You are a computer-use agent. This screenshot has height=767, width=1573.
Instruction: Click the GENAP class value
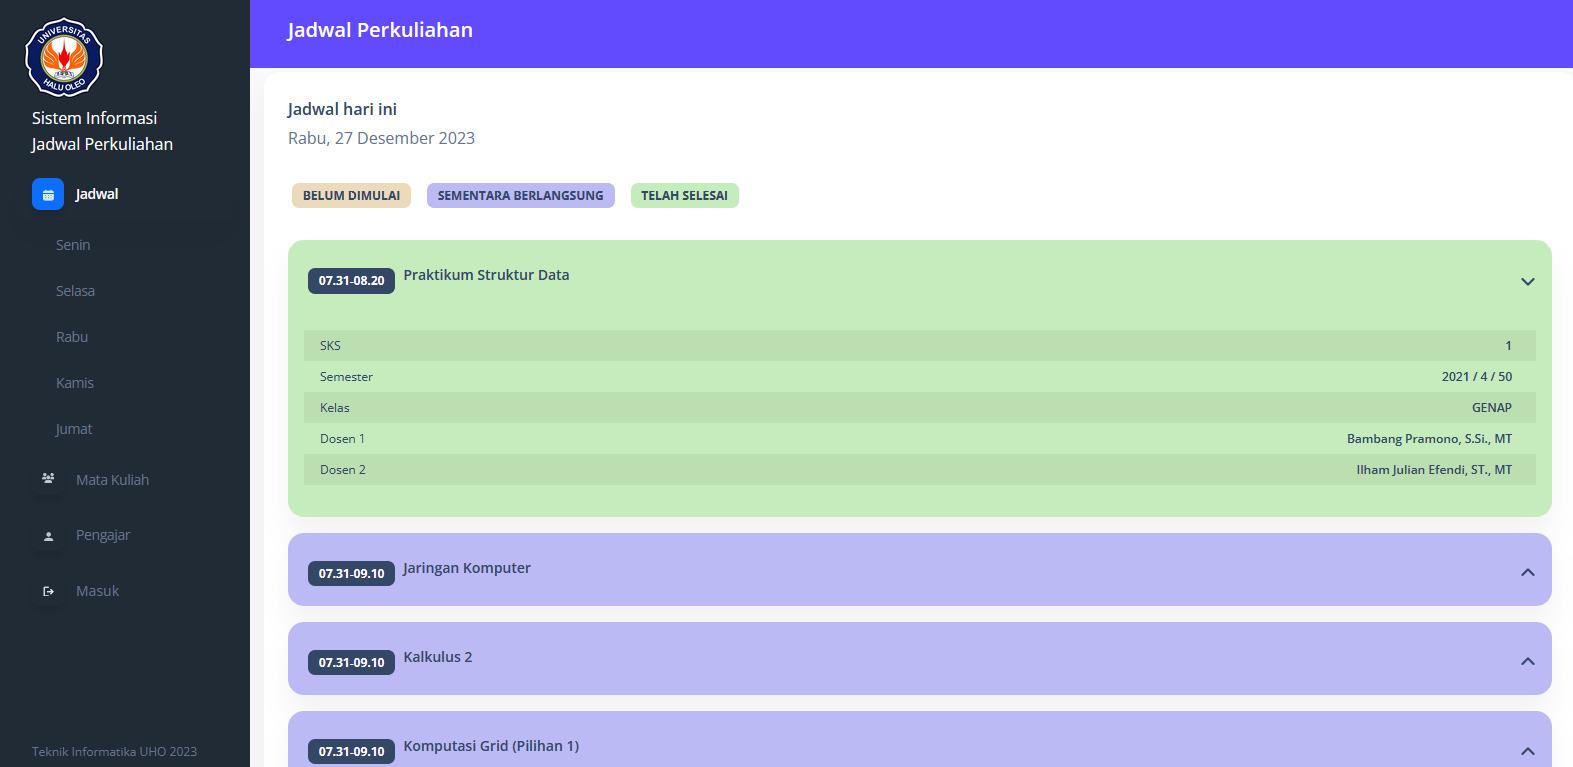click(x=1492, y=408)
